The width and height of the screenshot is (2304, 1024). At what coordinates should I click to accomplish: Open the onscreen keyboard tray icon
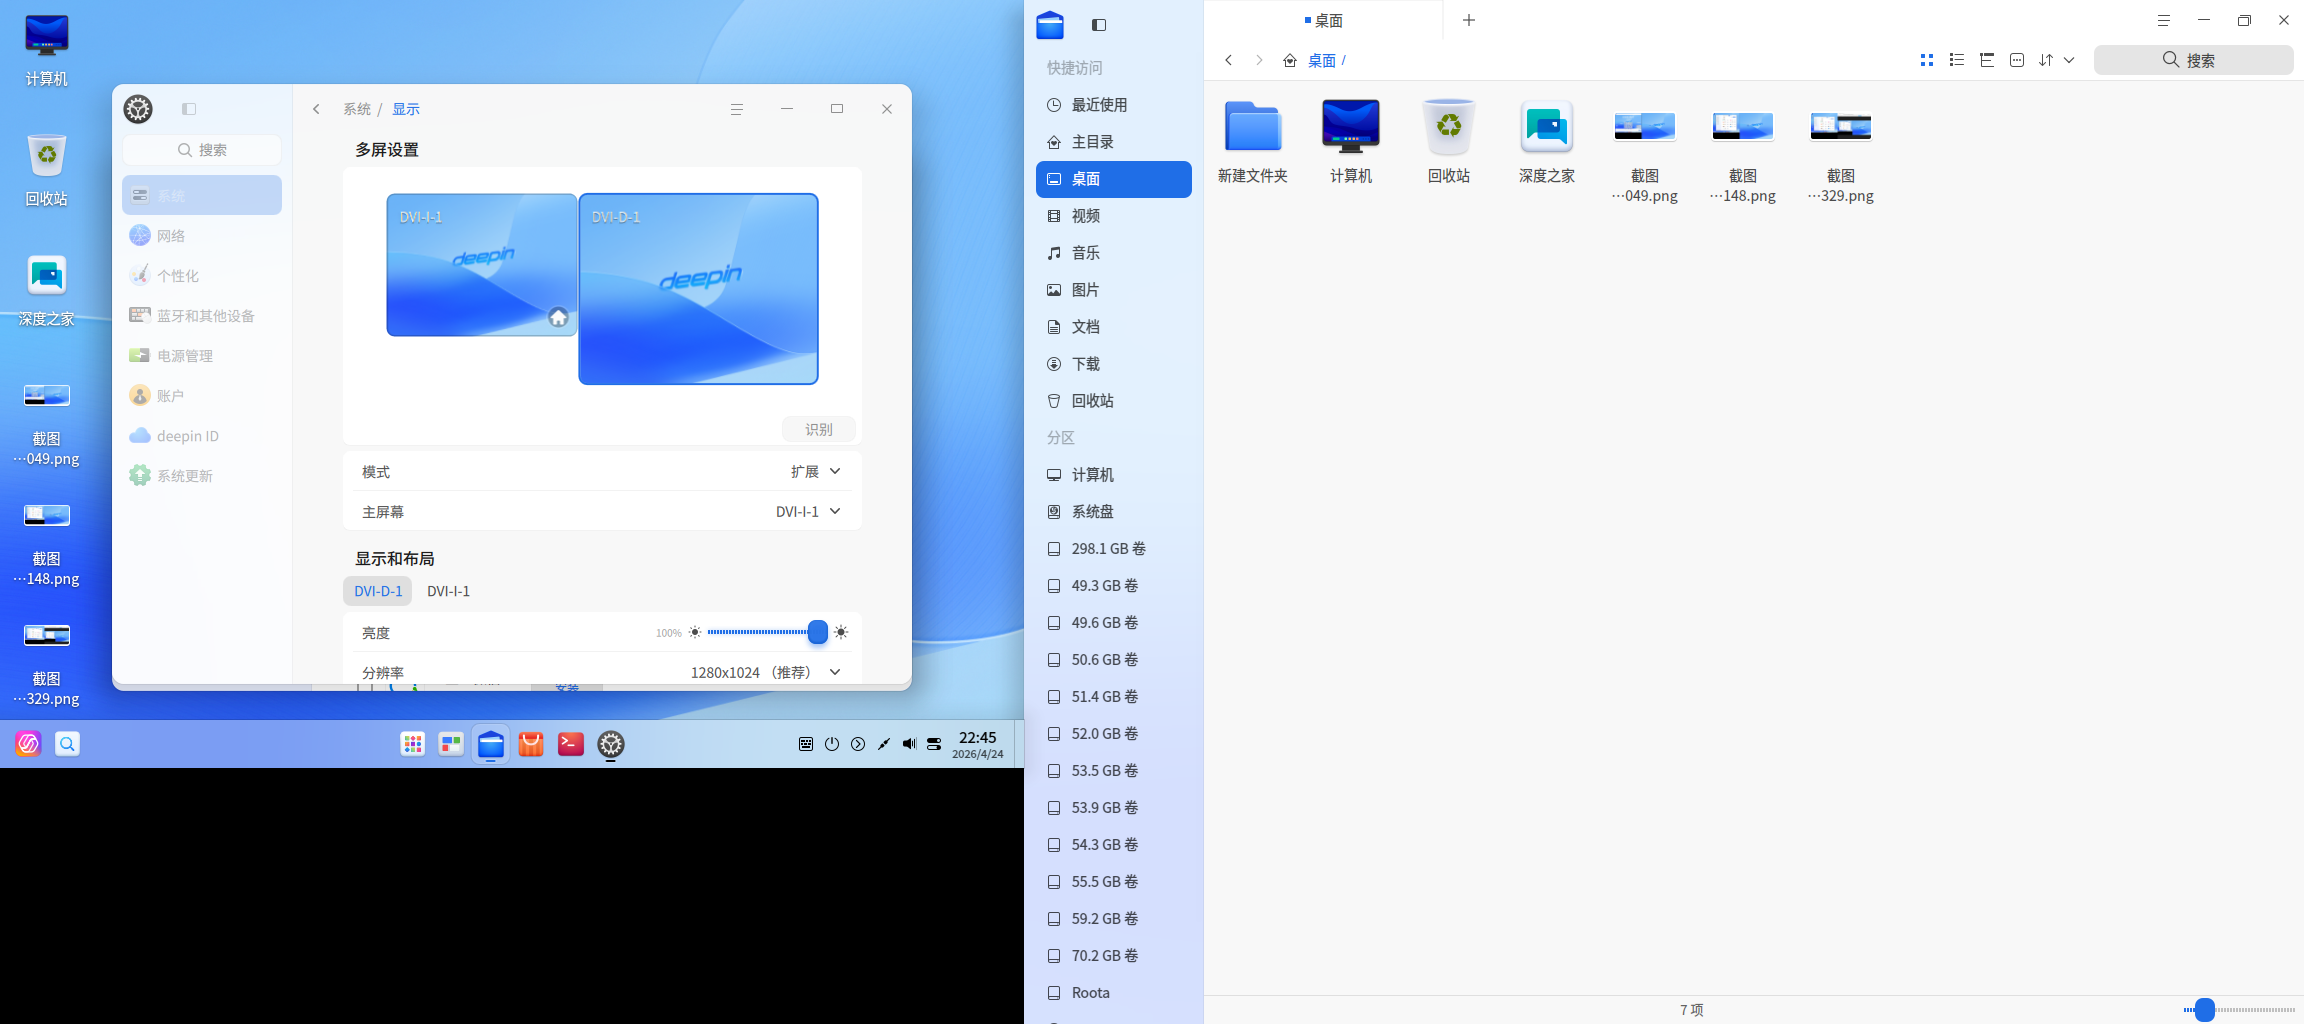[806, 744]
